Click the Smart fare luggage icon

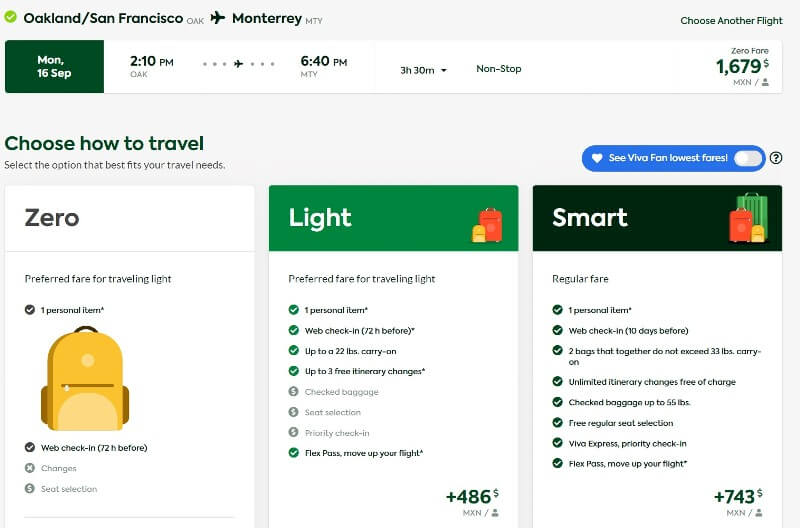coord(748,218)
